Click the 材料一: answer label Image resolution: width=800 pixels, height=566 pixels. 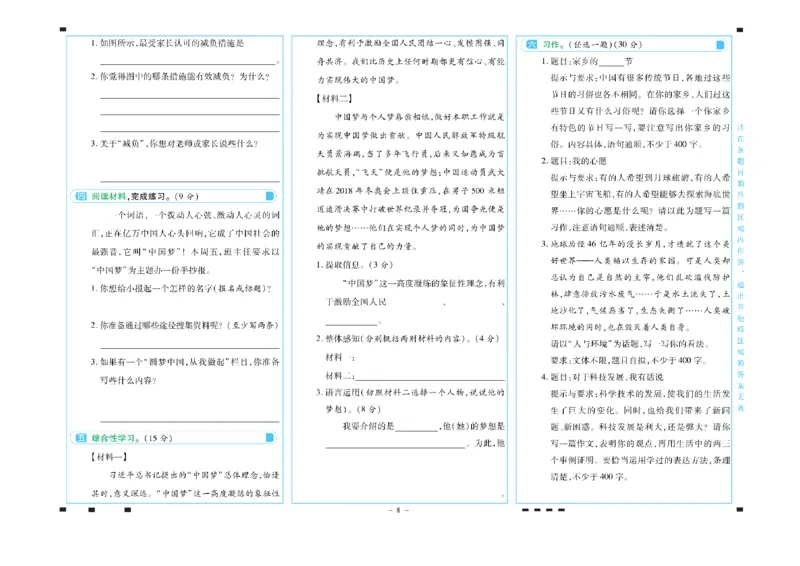click(340, 357)
